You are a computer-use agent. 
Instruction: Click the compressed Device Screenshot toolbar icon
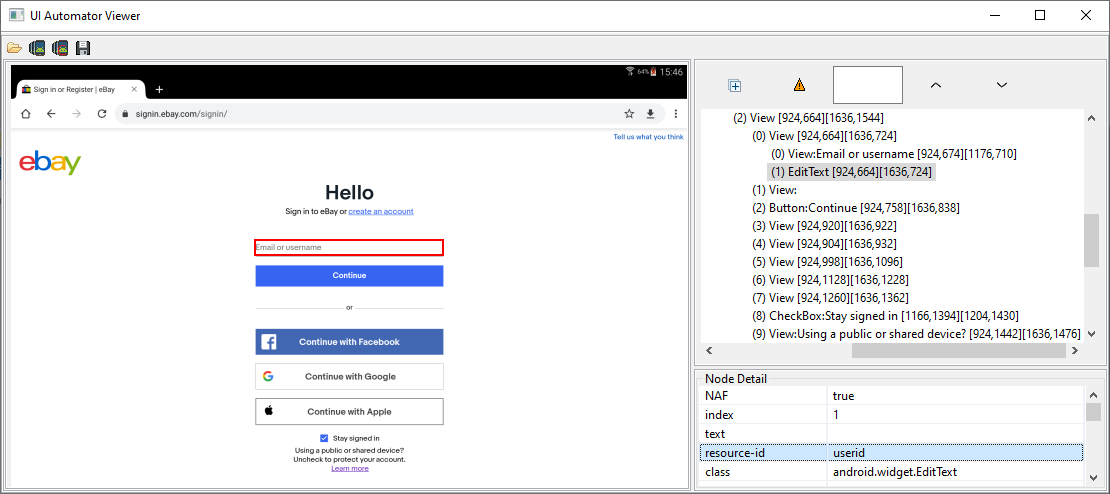tap(60, 48)
